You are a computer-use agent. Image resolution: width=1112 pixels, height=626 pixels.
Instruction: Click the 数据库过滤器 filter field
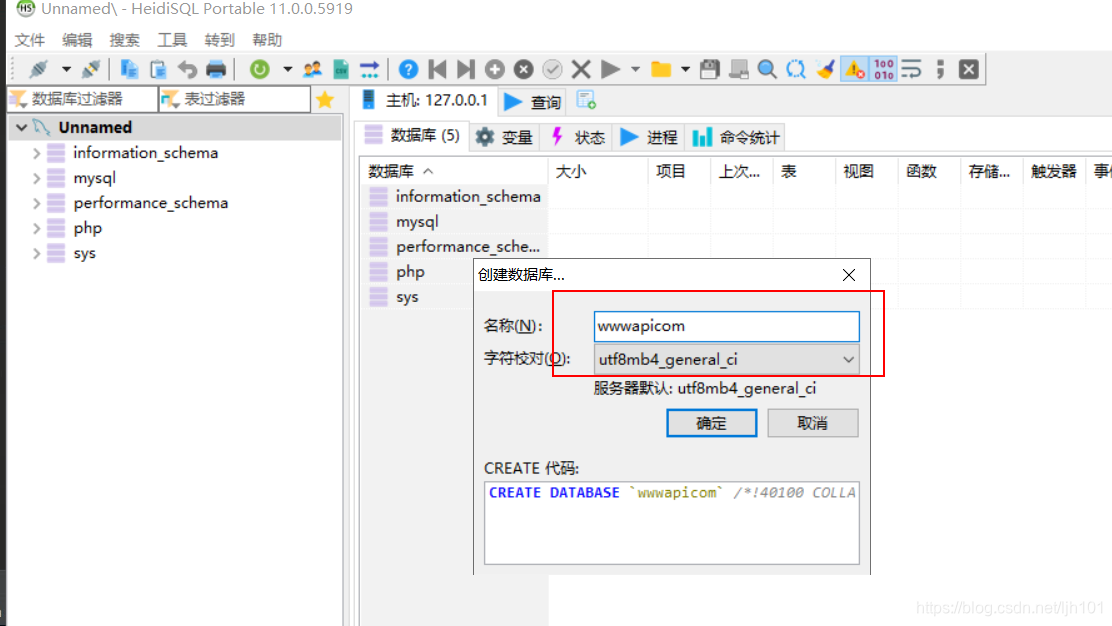point(83,99)
